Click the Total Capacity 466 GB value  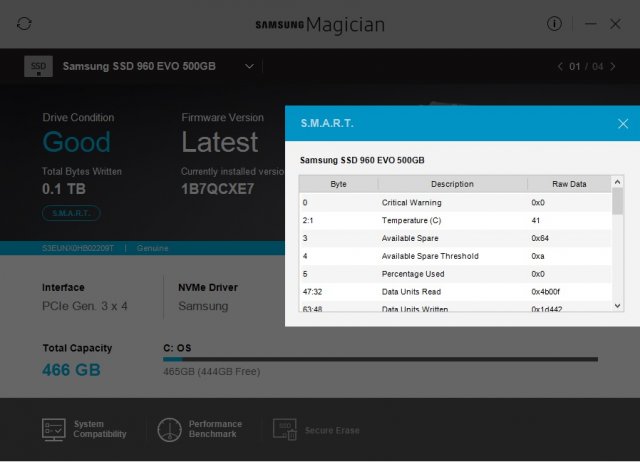[x=71, y=370]
